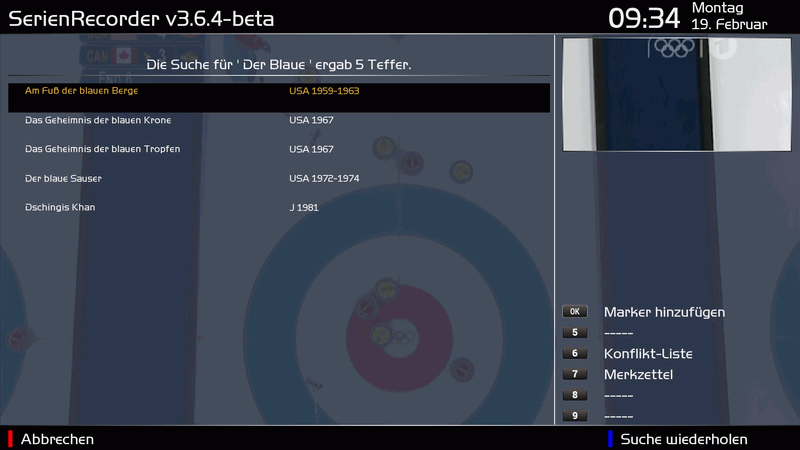Viewport: 800px width, 450px height.
Task: Open the 'Konflikt-Liste' entry
Action: tap(648, 354)
